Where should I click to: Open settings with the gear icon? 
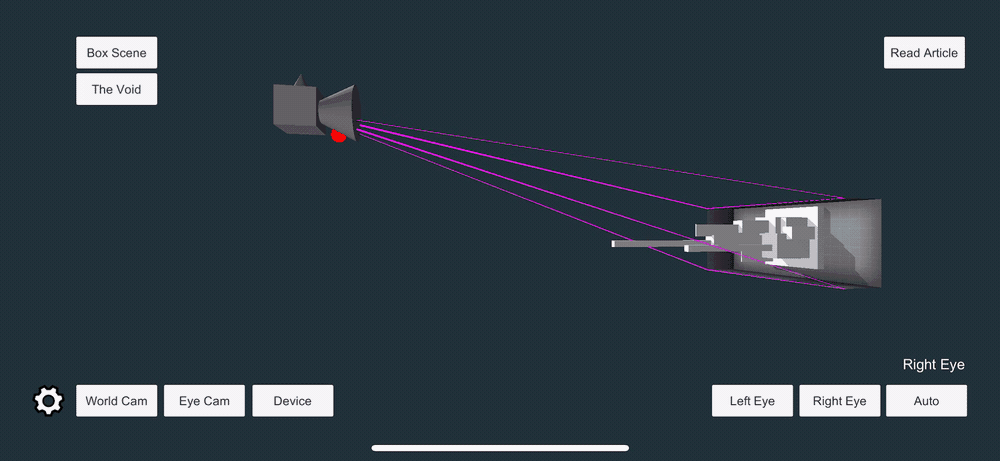click(x=48, y=400)
